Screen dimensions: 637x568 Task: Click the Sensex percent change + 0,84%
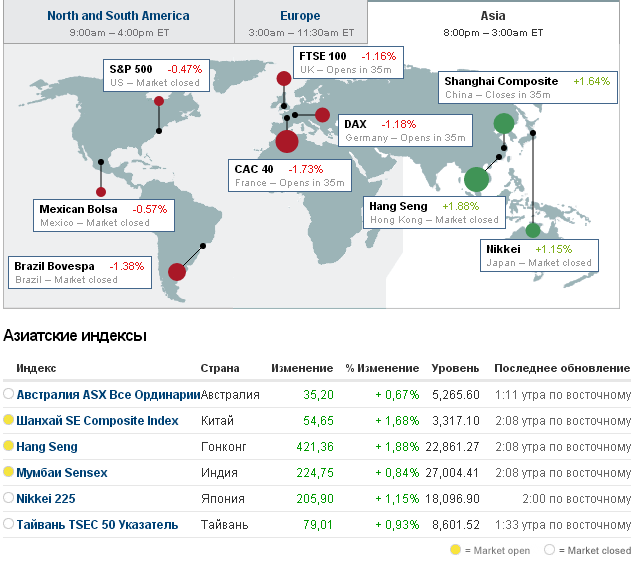pos(397,473)
